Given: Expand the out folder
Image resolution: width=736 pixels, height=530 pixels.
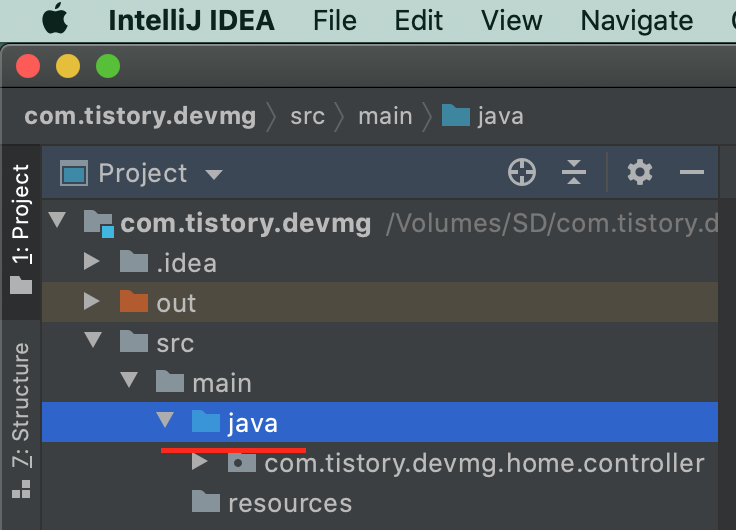Looking at the screenshot, I should tap(92, 301).
